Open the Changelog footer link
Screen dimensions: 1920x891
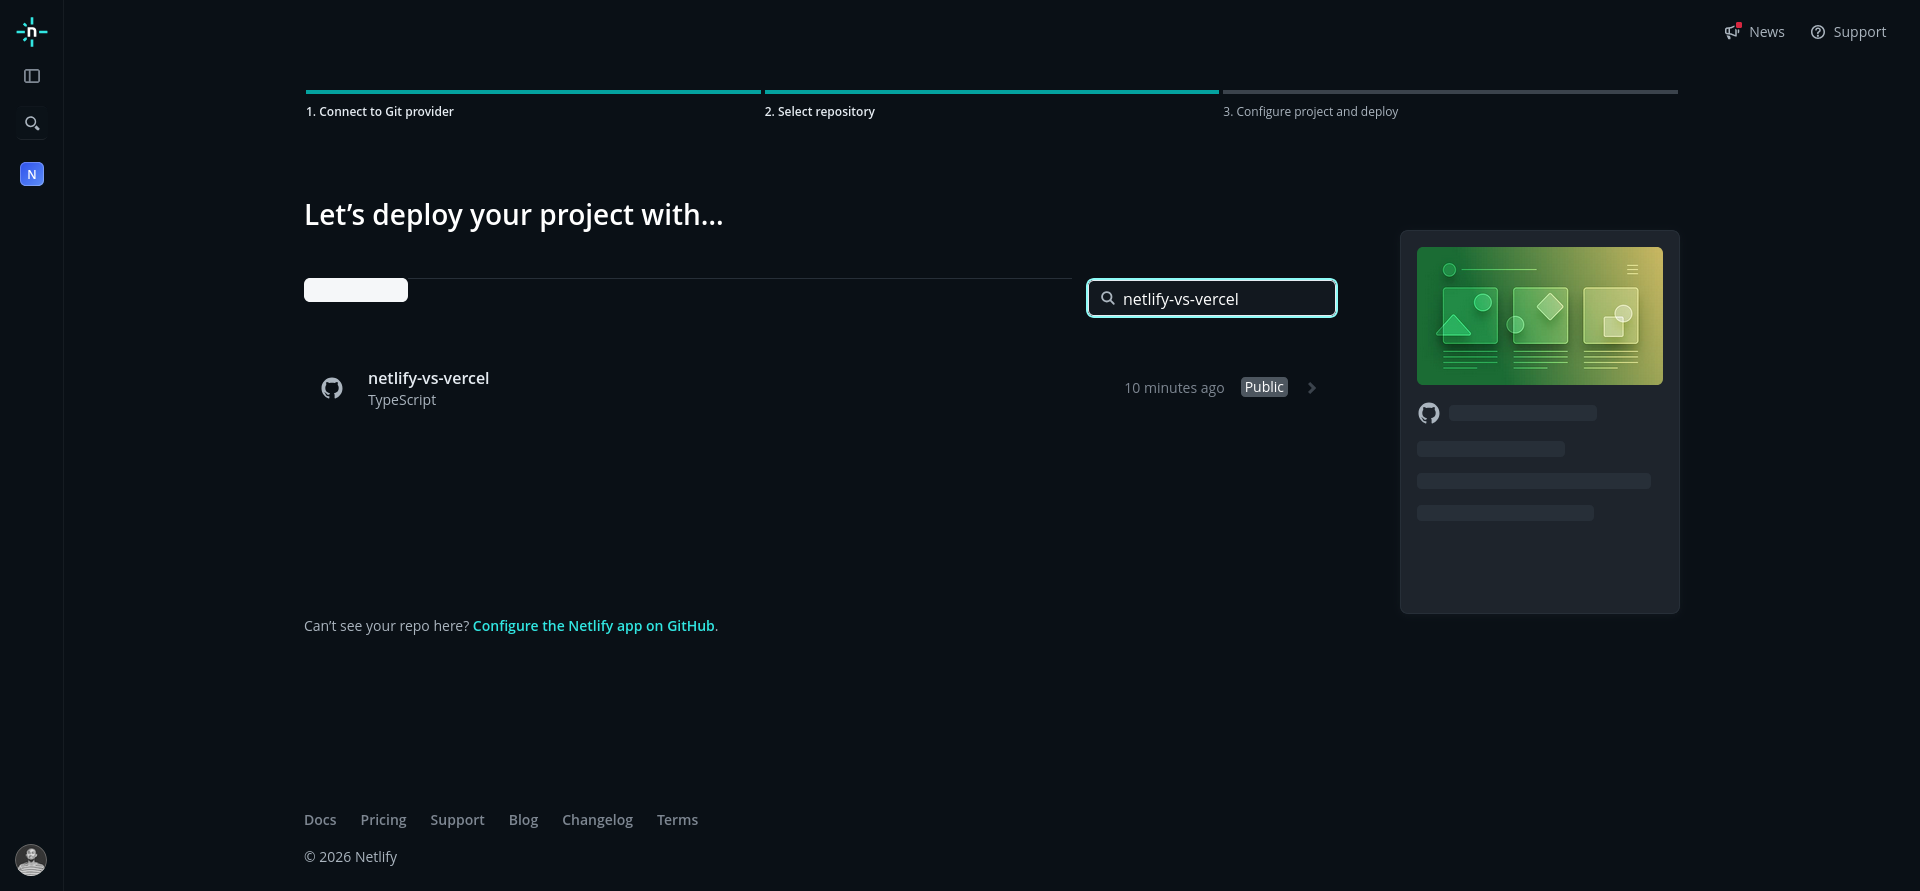click(597, 820)
